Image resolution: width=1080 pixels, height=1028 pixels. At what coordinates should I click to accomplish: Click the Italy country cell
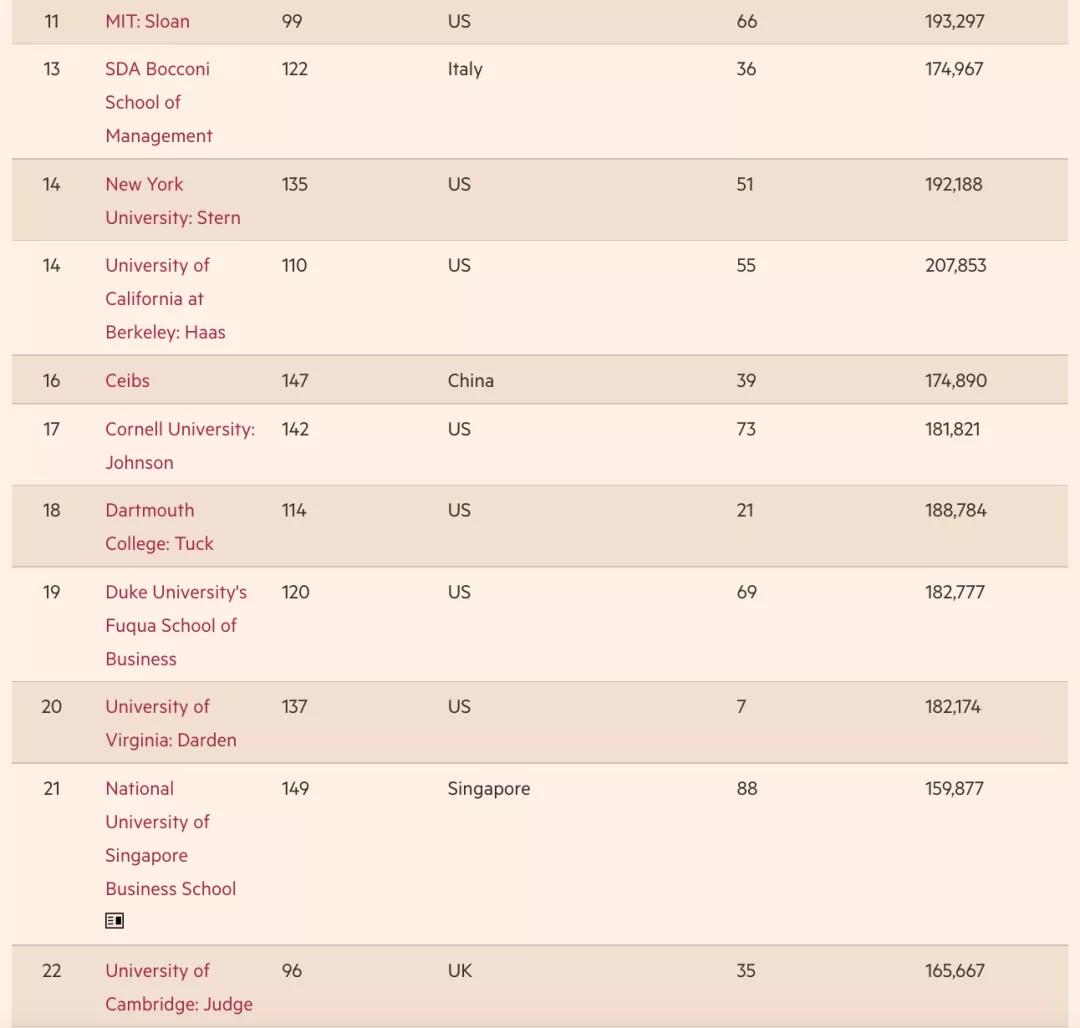[x=465, y=70]
